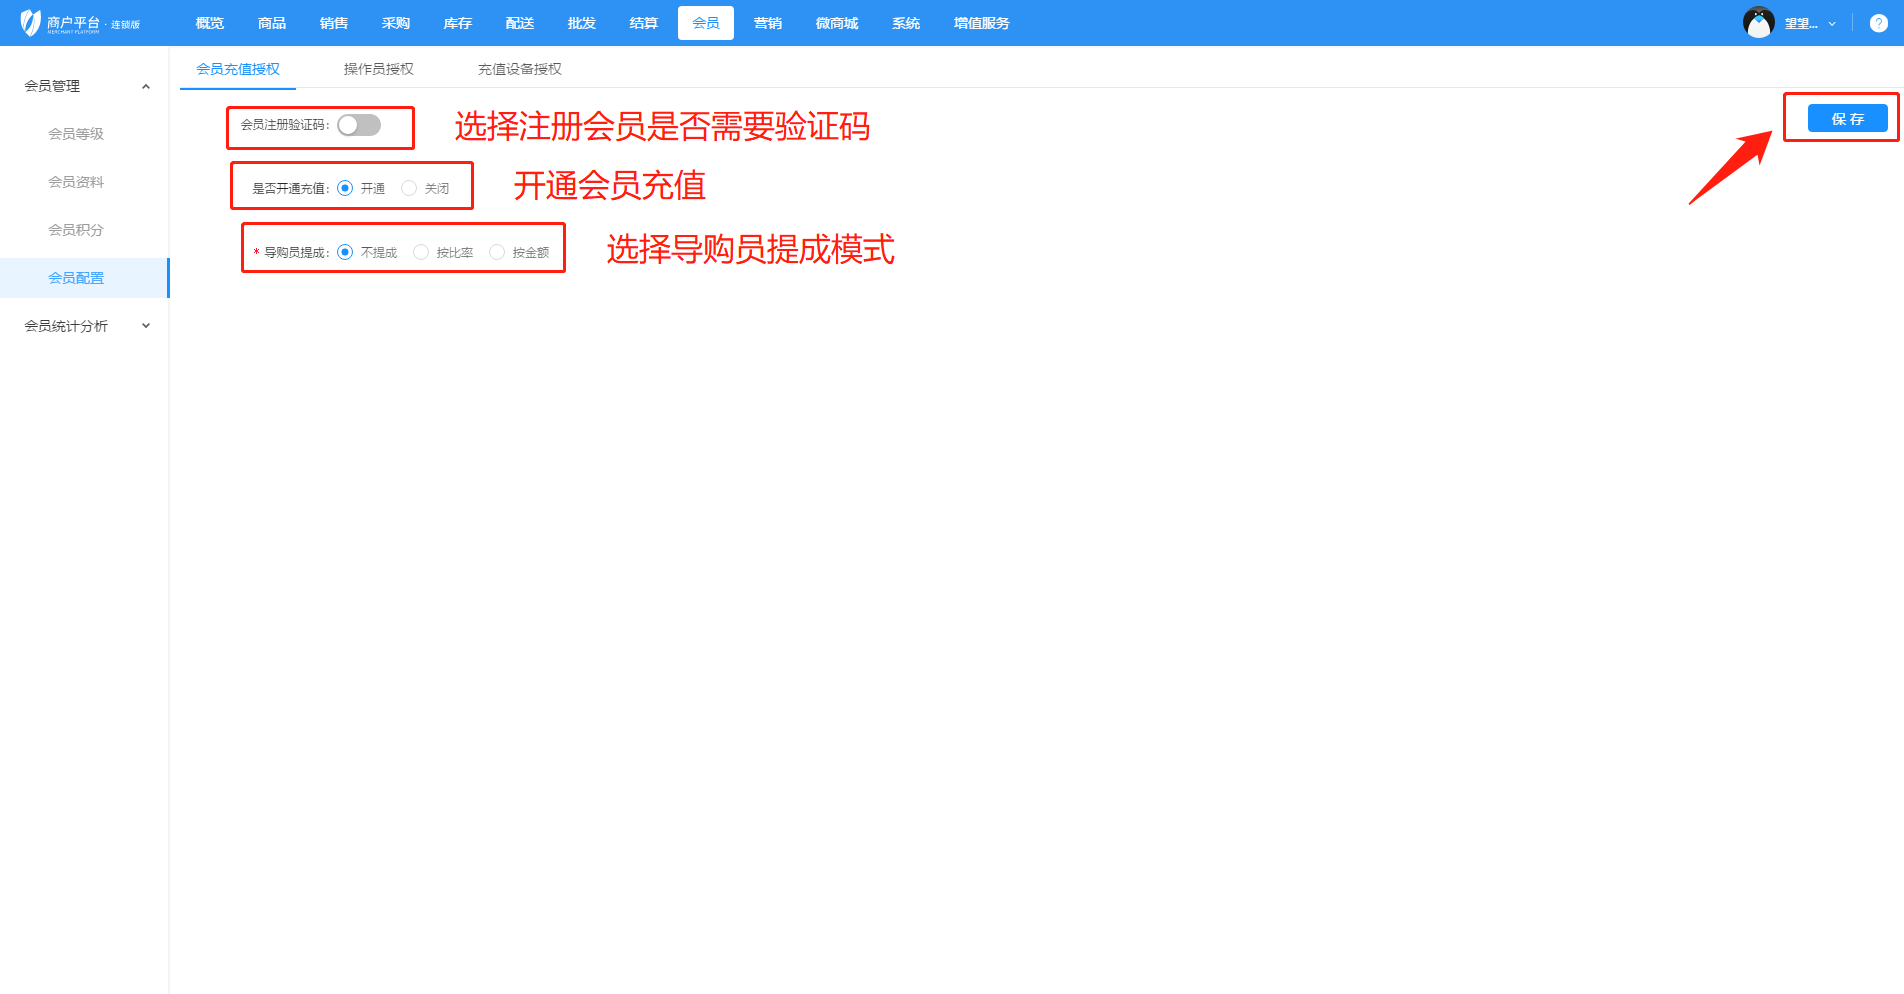The image size is (1904, 994).
Task: Open 会员积分 in the sidebar
Action: (x=76, y=230)
